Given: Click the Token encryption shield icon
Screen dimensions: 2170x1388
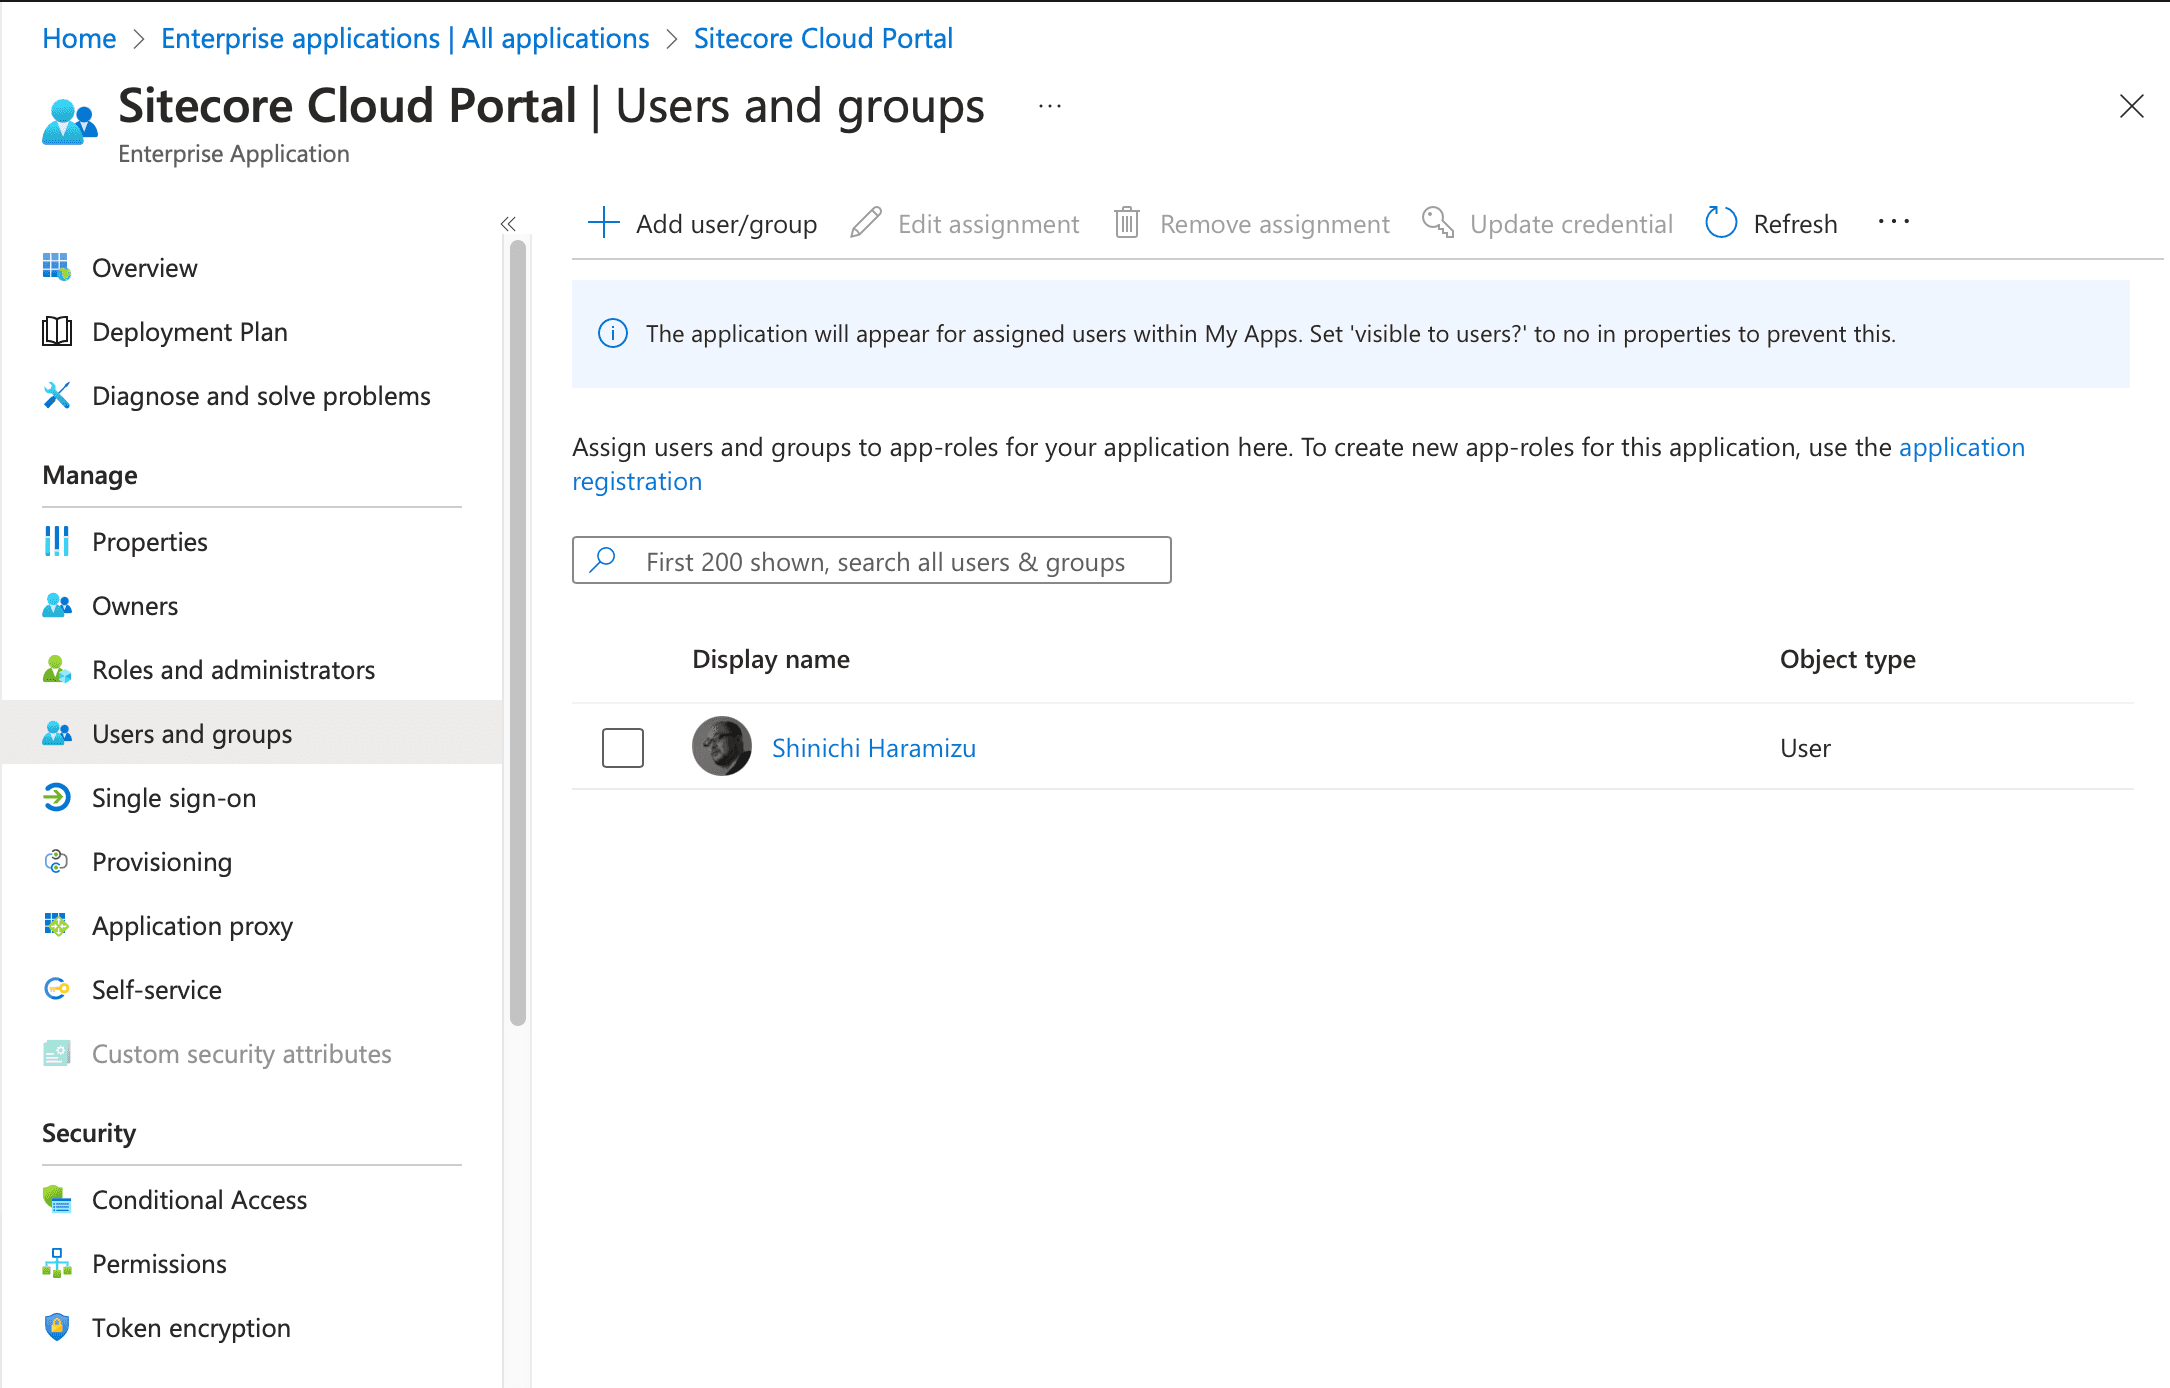Looking at the screenshot, I should 56,1327.
